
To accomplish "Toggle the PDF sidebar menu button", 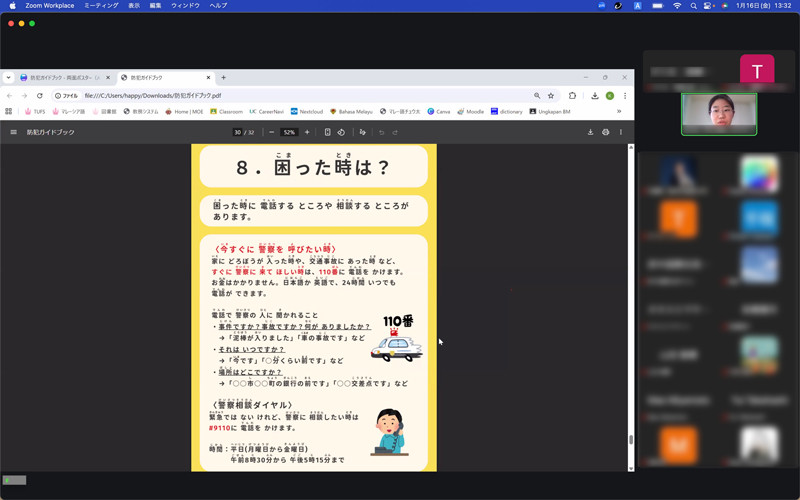I will [13, 132].
